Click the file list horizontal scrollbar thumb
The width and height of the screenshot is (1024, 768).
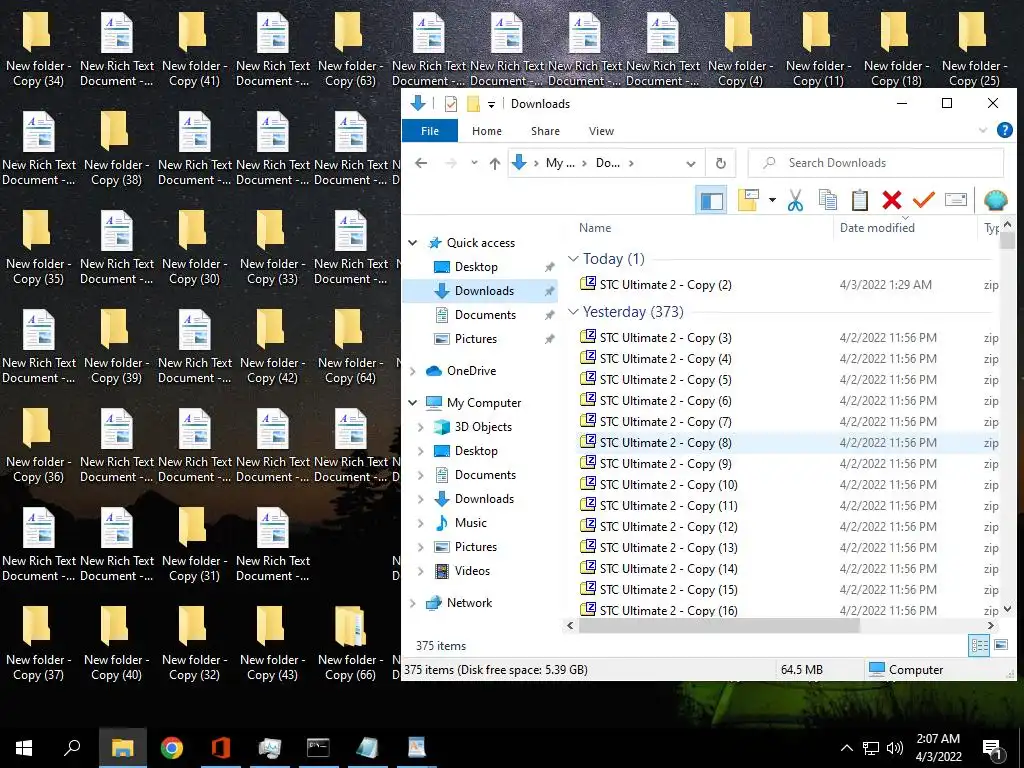718,626
